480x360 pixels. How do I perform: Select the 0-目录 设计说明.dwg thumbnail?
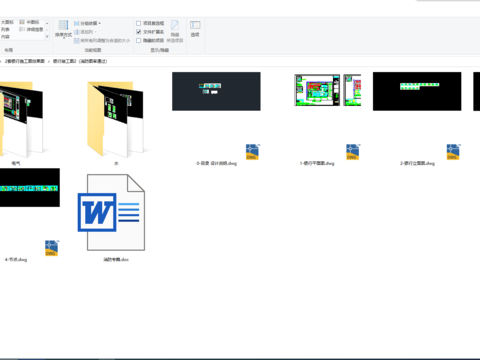[x=216, y=91]
